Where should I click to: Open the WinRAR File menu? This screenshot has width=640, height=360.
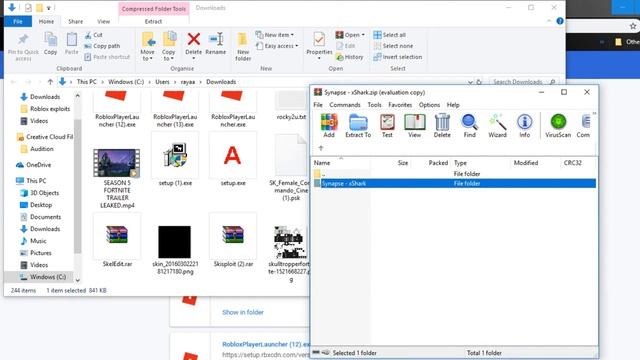(318, 105)
